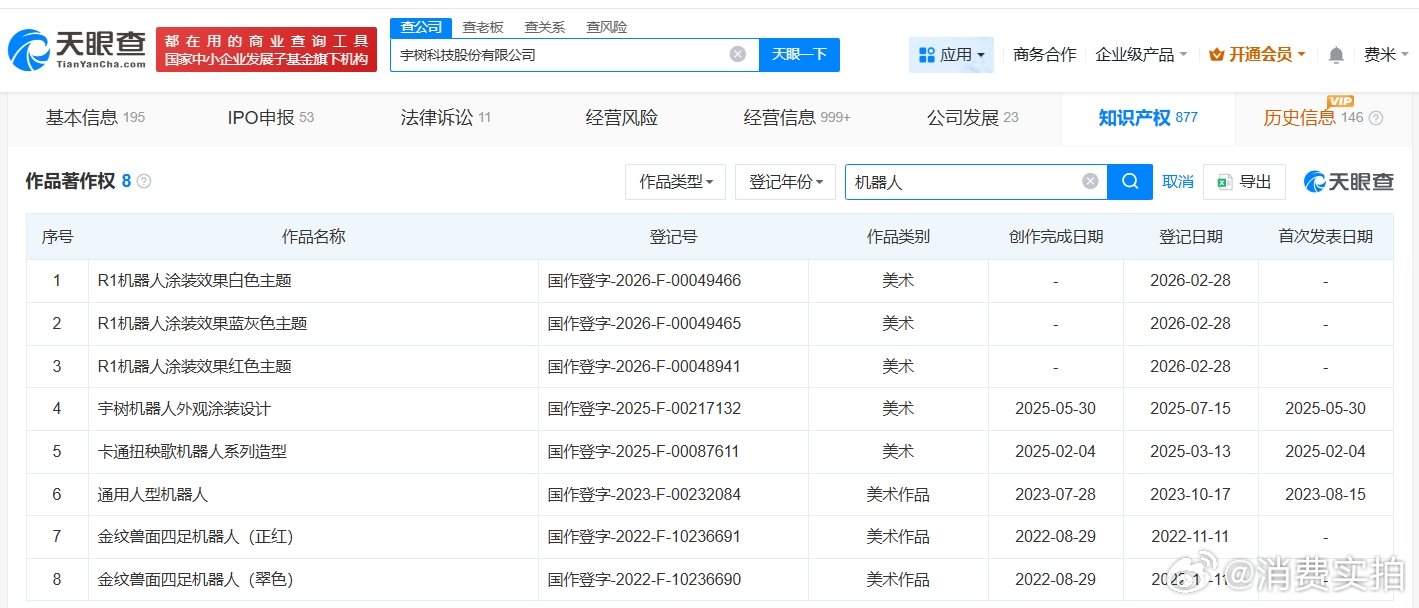Image resolution: width=1419 pixels, height=608 pixels.
Task: Open the 公司发展 tab
Action: [x=972, y=118]
